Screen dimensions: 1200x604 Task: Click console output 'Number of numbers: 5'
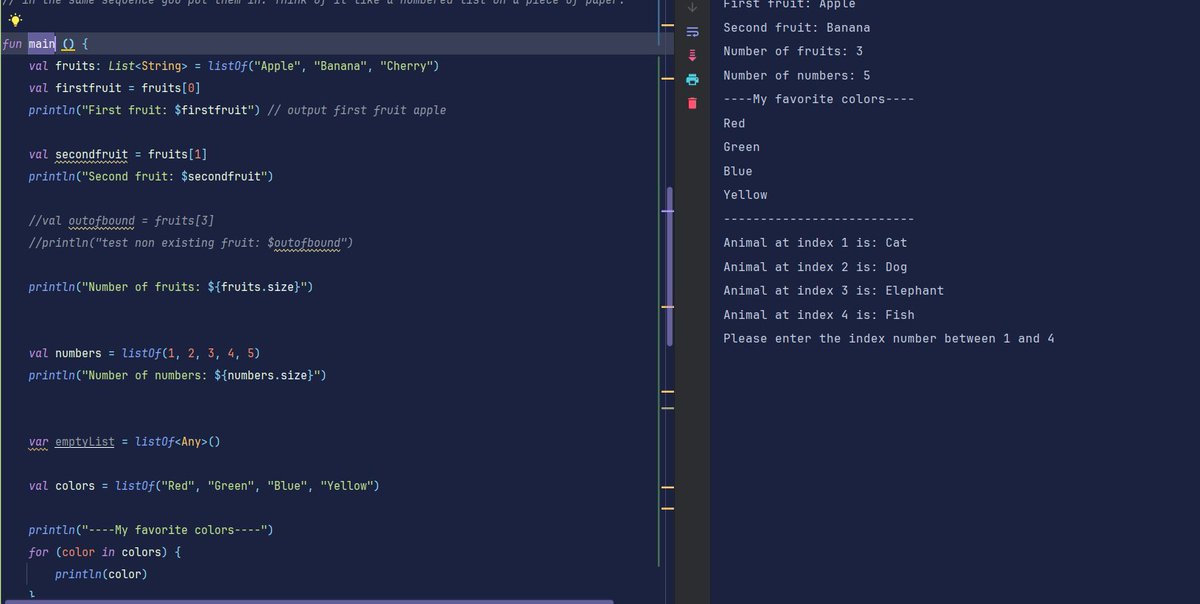(x=796, y=75)
